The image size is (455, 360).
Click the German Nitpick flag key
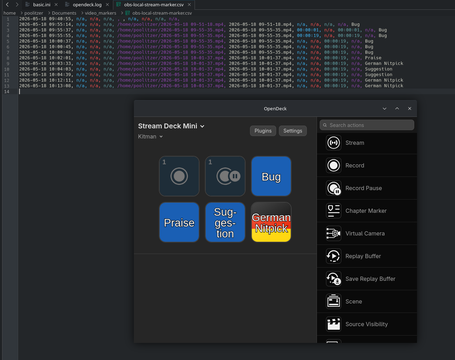click(271, 222)
